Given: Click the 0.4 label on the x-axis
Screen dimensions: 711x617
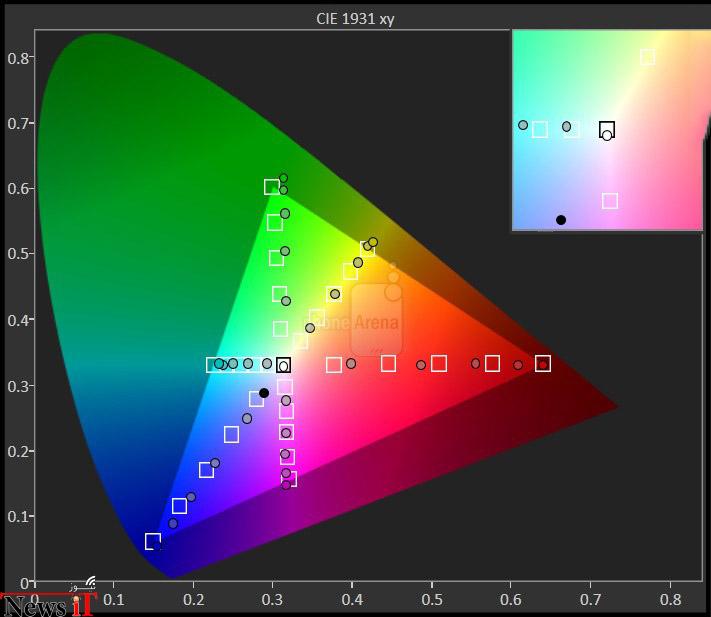Looking at the screenshot, I should pyautogui.click(x=352, y=600).
